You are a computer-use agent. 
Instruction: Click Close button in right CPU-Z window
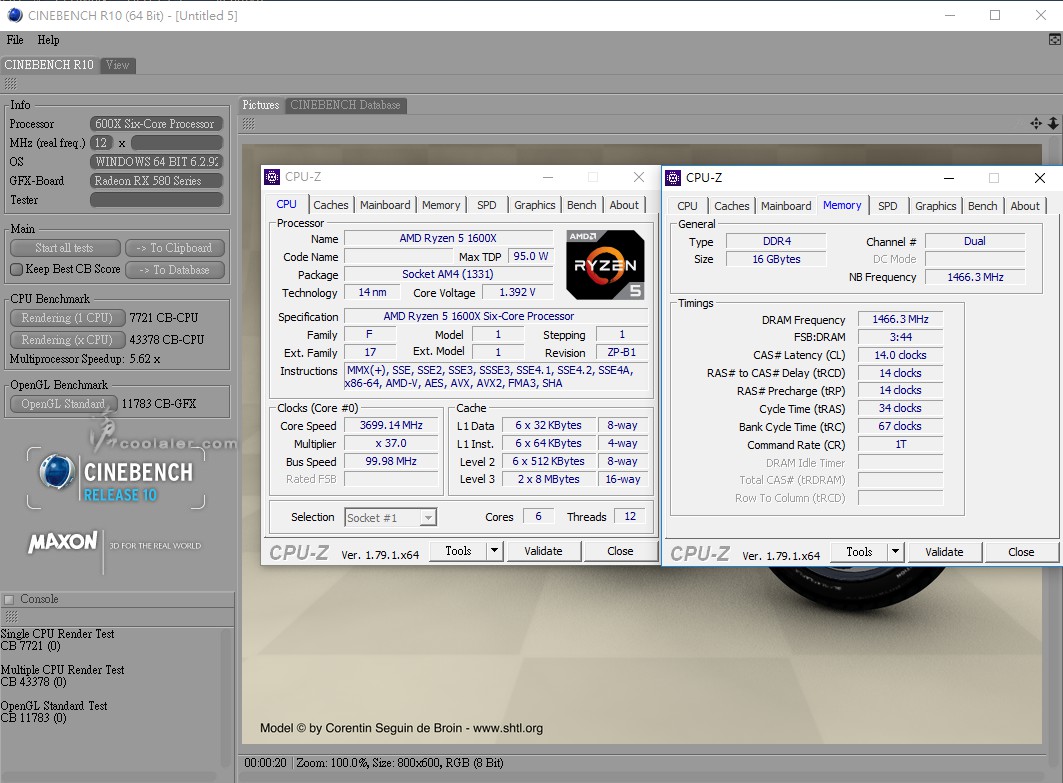point(1021,552)
